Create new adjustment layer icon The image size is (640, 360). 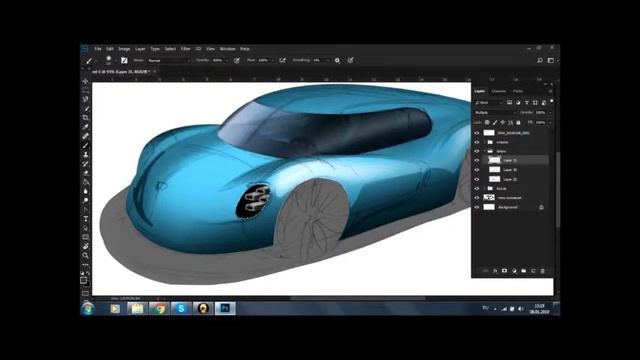(514, 271)
